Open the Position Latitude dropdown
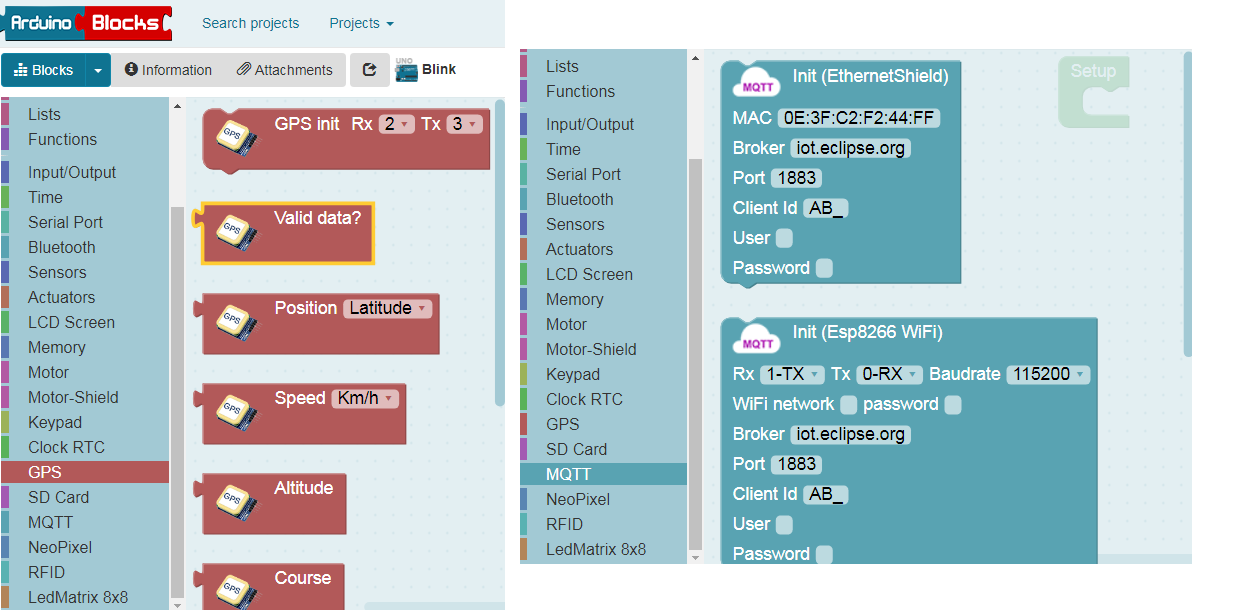This screenshot has width=1235, height=610. coord(387,308)
